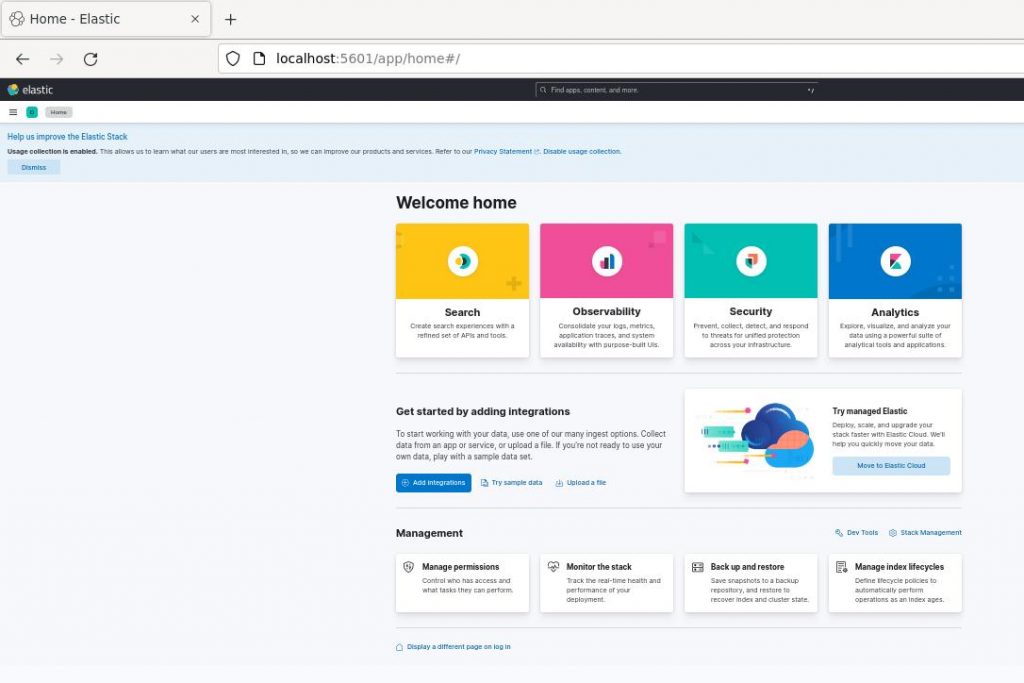Screen dimensions: 1024x683
Task: Click Get started by adding integrations heading
Action: point(483,411)
